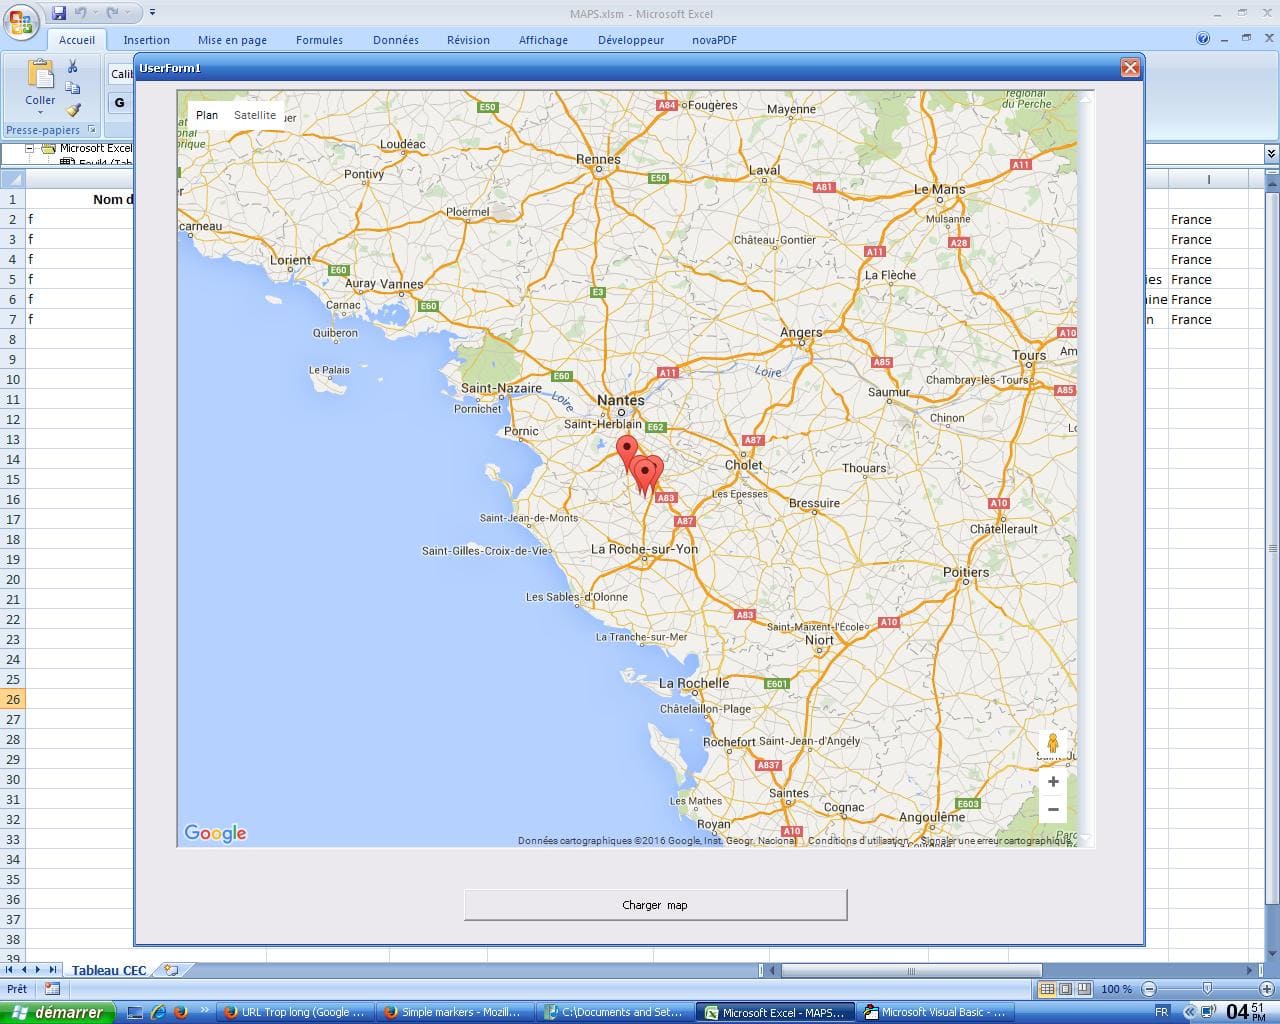The image size is (1280, 1024).
Task: Open the Mise en page tab
Action: point(232,40)
